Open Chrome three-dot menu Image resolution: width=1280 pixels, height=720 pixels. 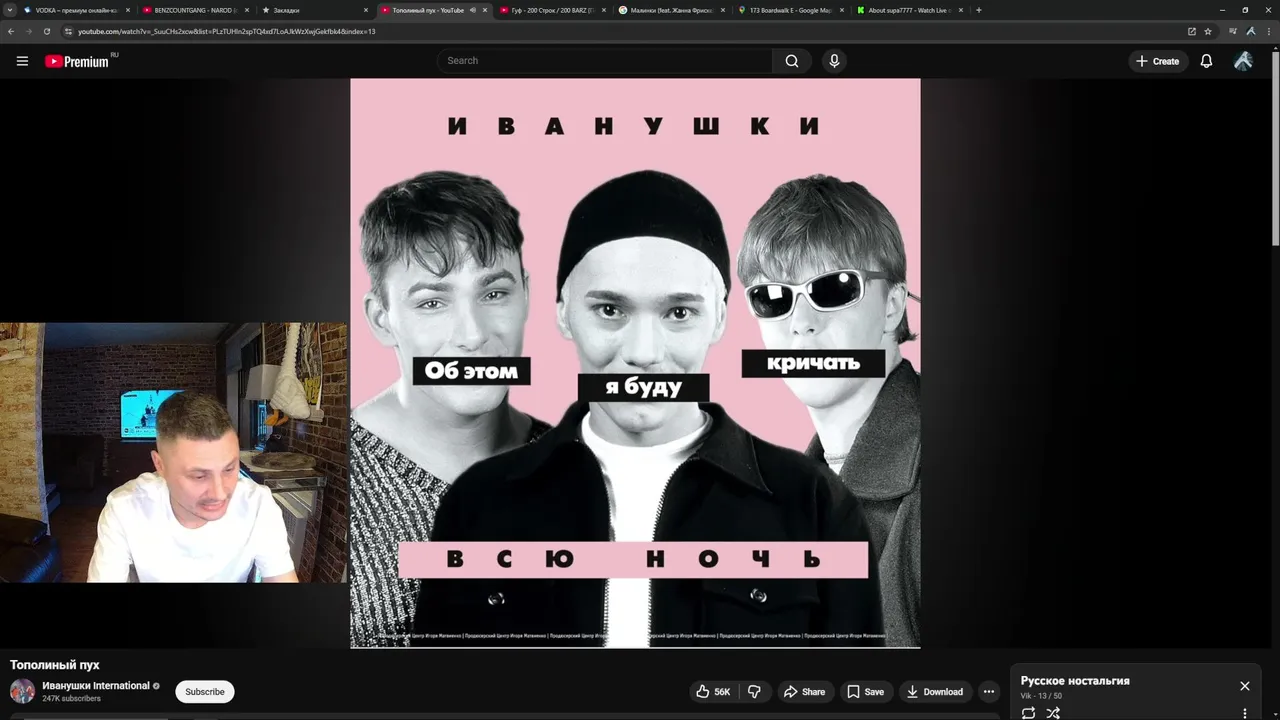click(1267, 31)
